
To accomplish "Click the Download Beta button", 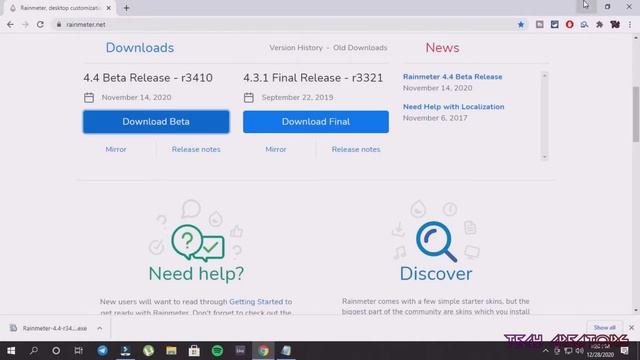I will (156, 122).
